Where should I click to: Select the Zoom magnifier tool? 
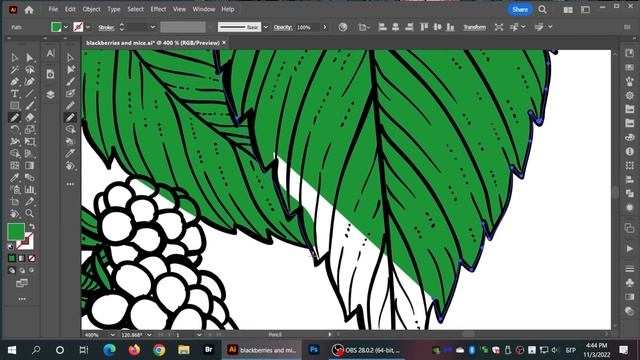click(29, 213)
